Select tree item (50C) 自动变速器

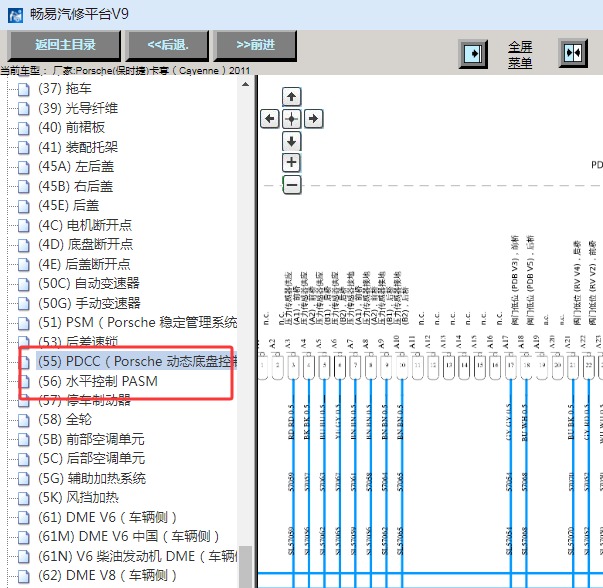(89, 283)
